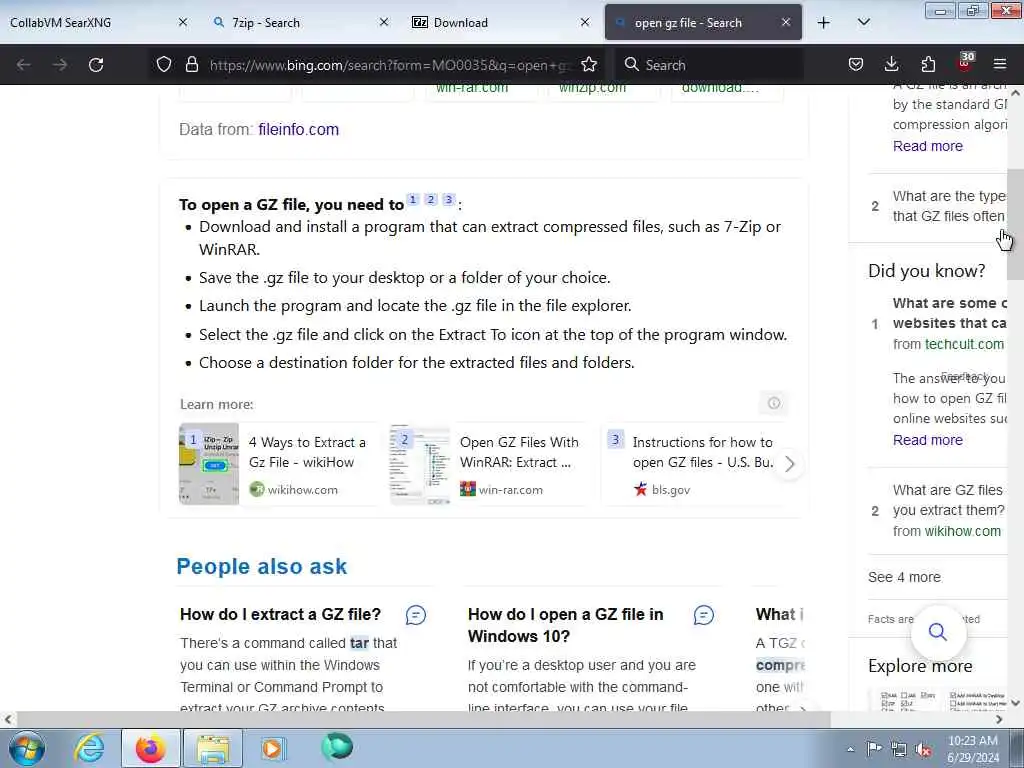Viewport: 1024px width, 768px height.
Task: Click the WinRAR card thumbnail image
Action: (x=420, y=464)
